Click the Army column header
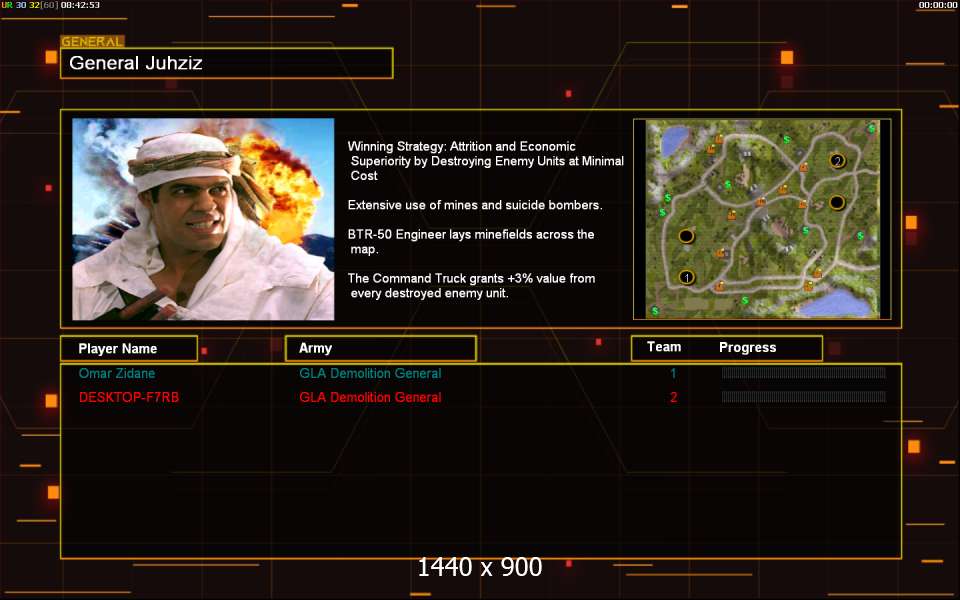The height and width of the screenshot is (600, 960). [381, 348]
